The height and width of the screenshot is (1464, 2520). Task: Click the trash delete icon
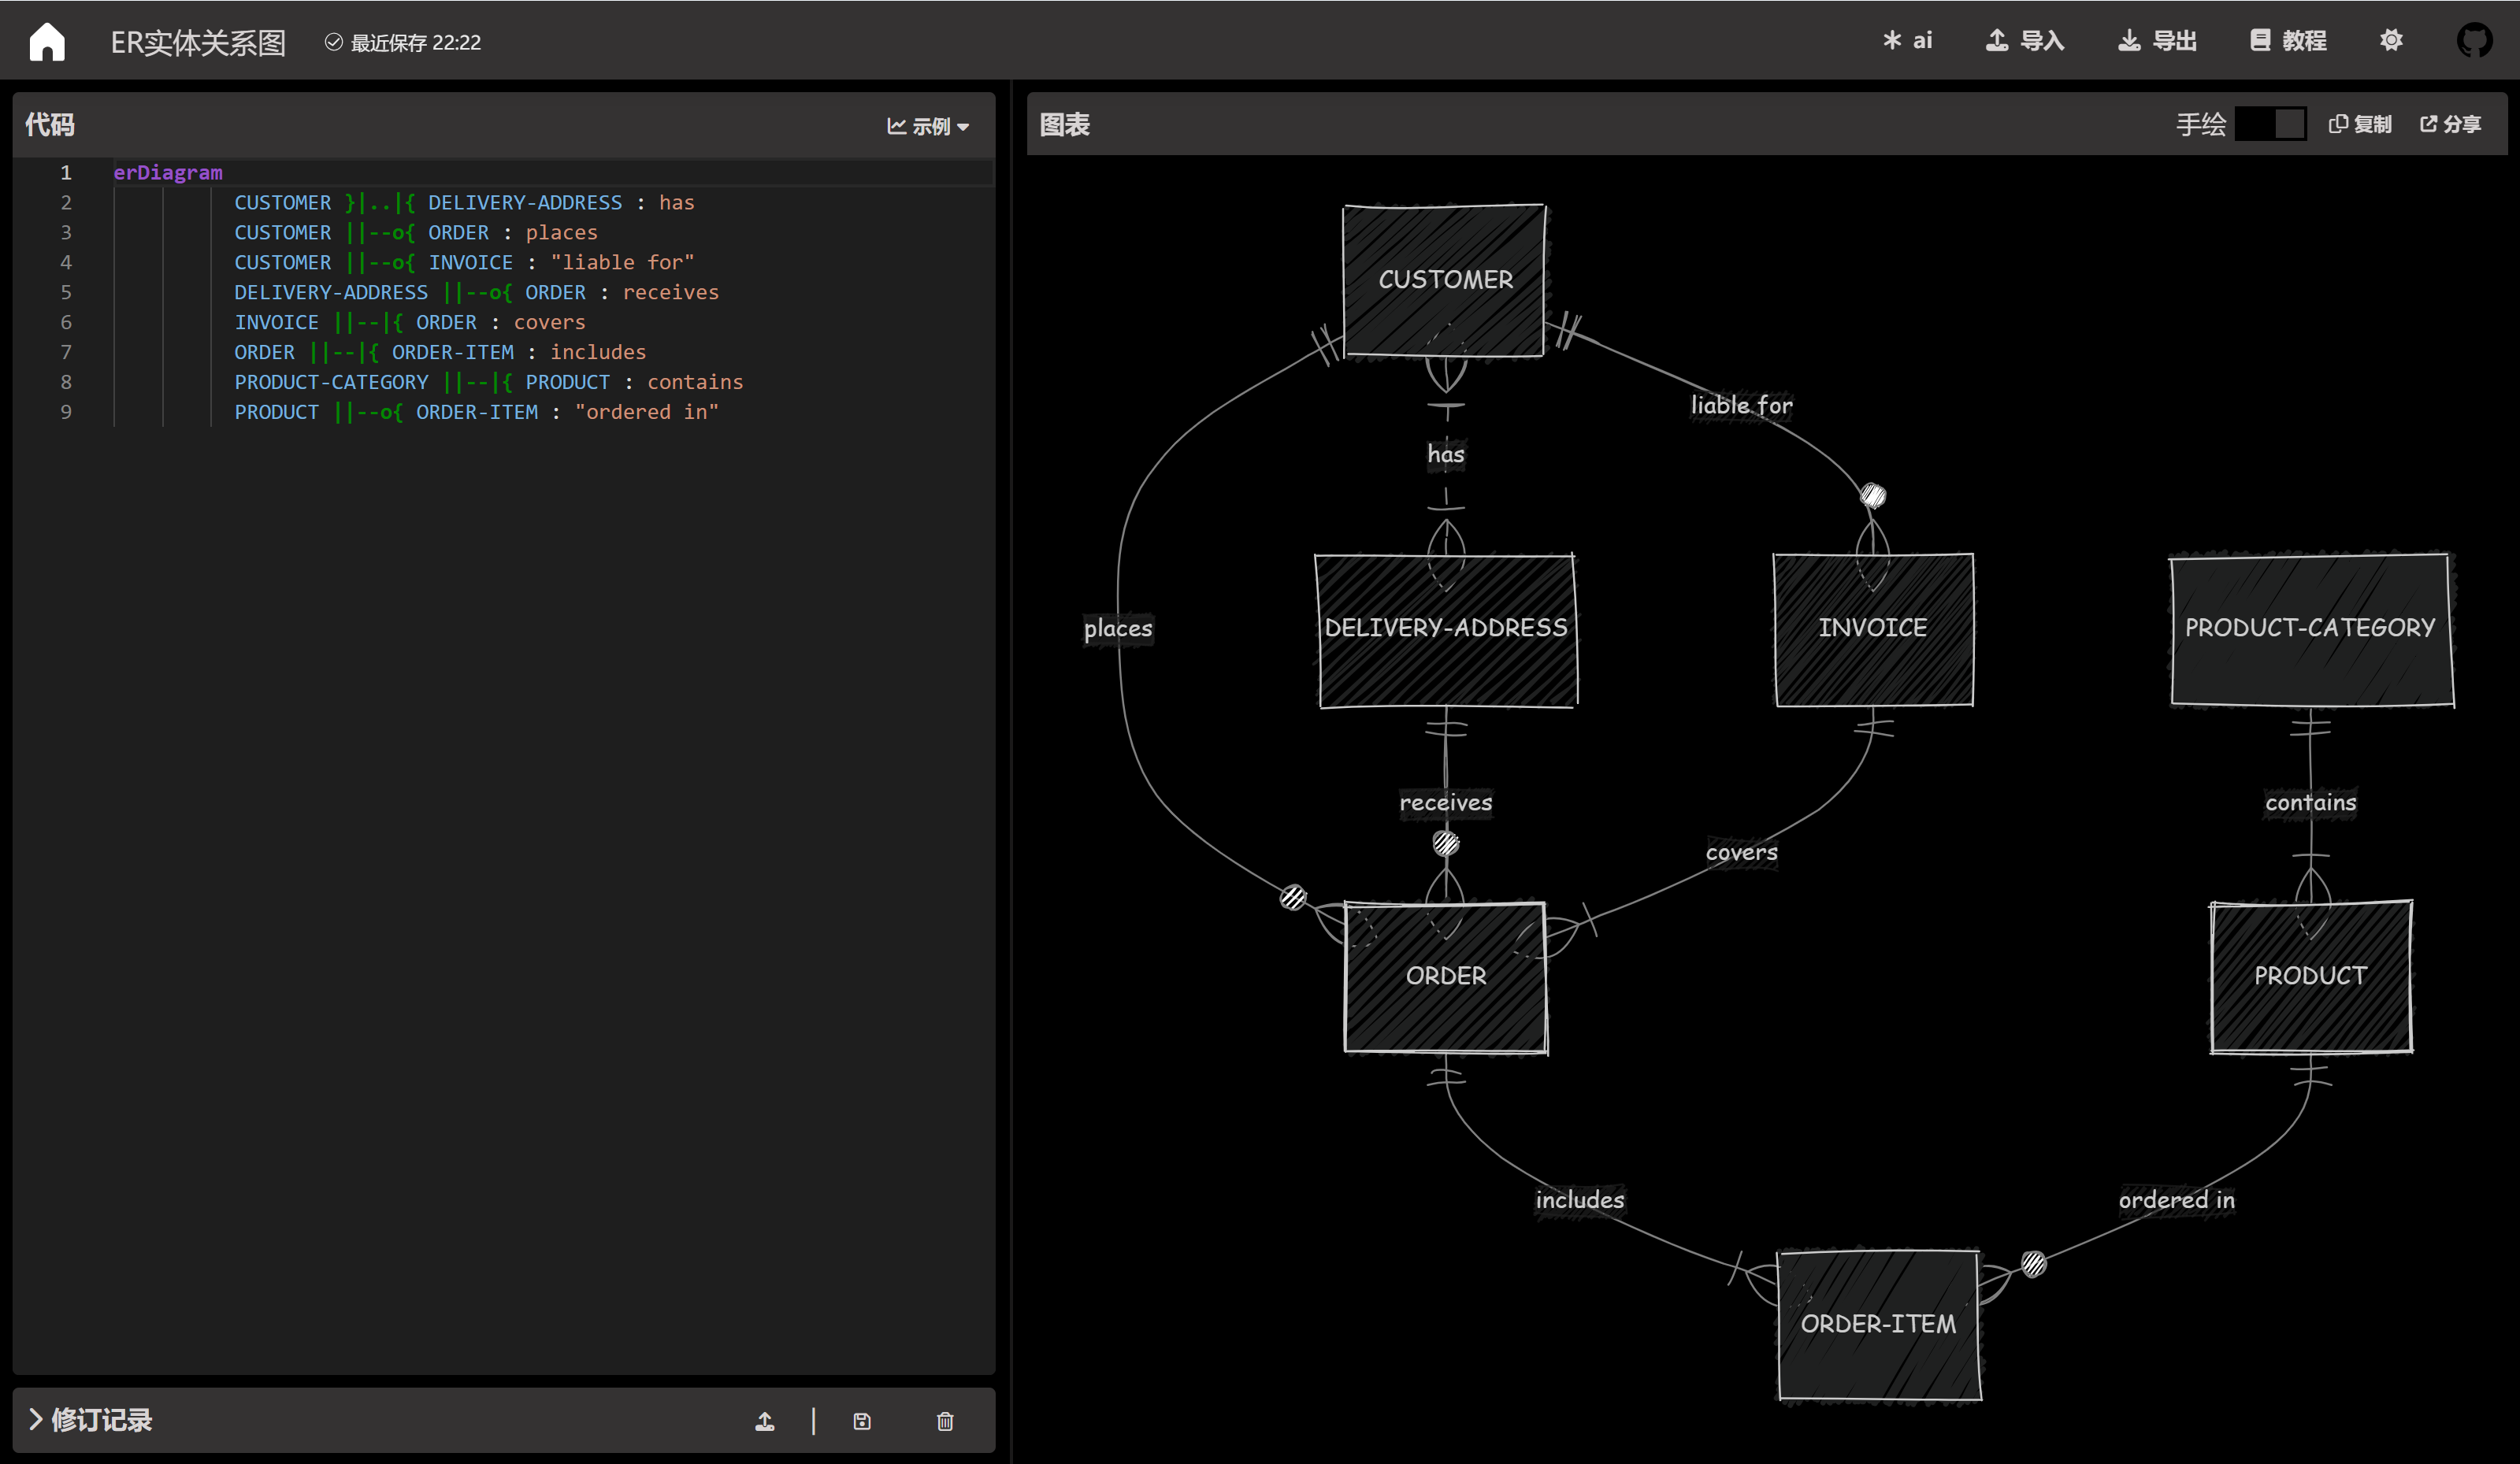(945, 1420)
